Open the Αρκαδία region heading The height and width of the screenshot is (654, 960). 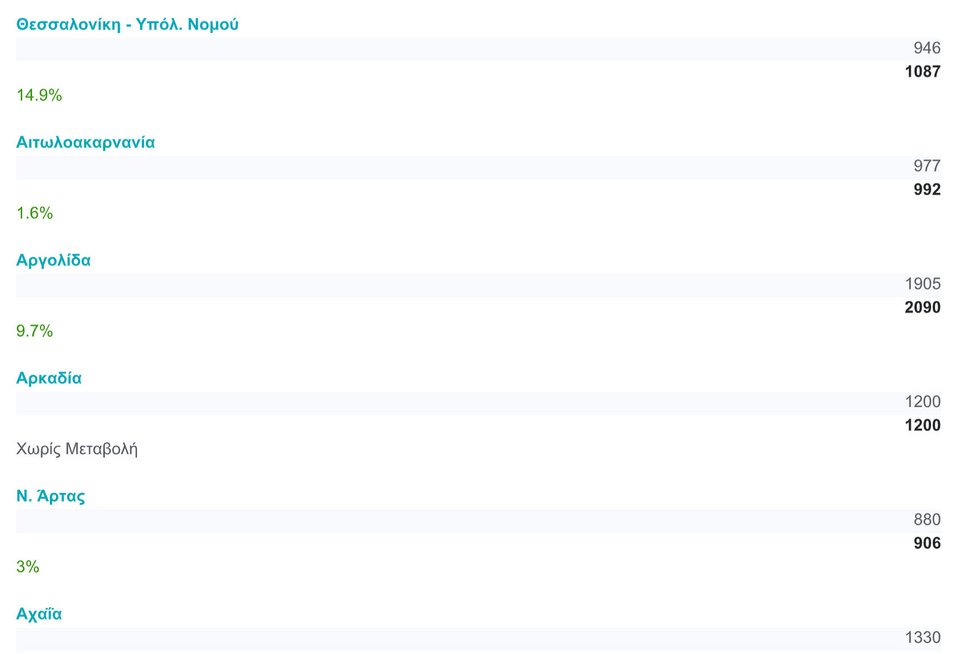[49, 378]
